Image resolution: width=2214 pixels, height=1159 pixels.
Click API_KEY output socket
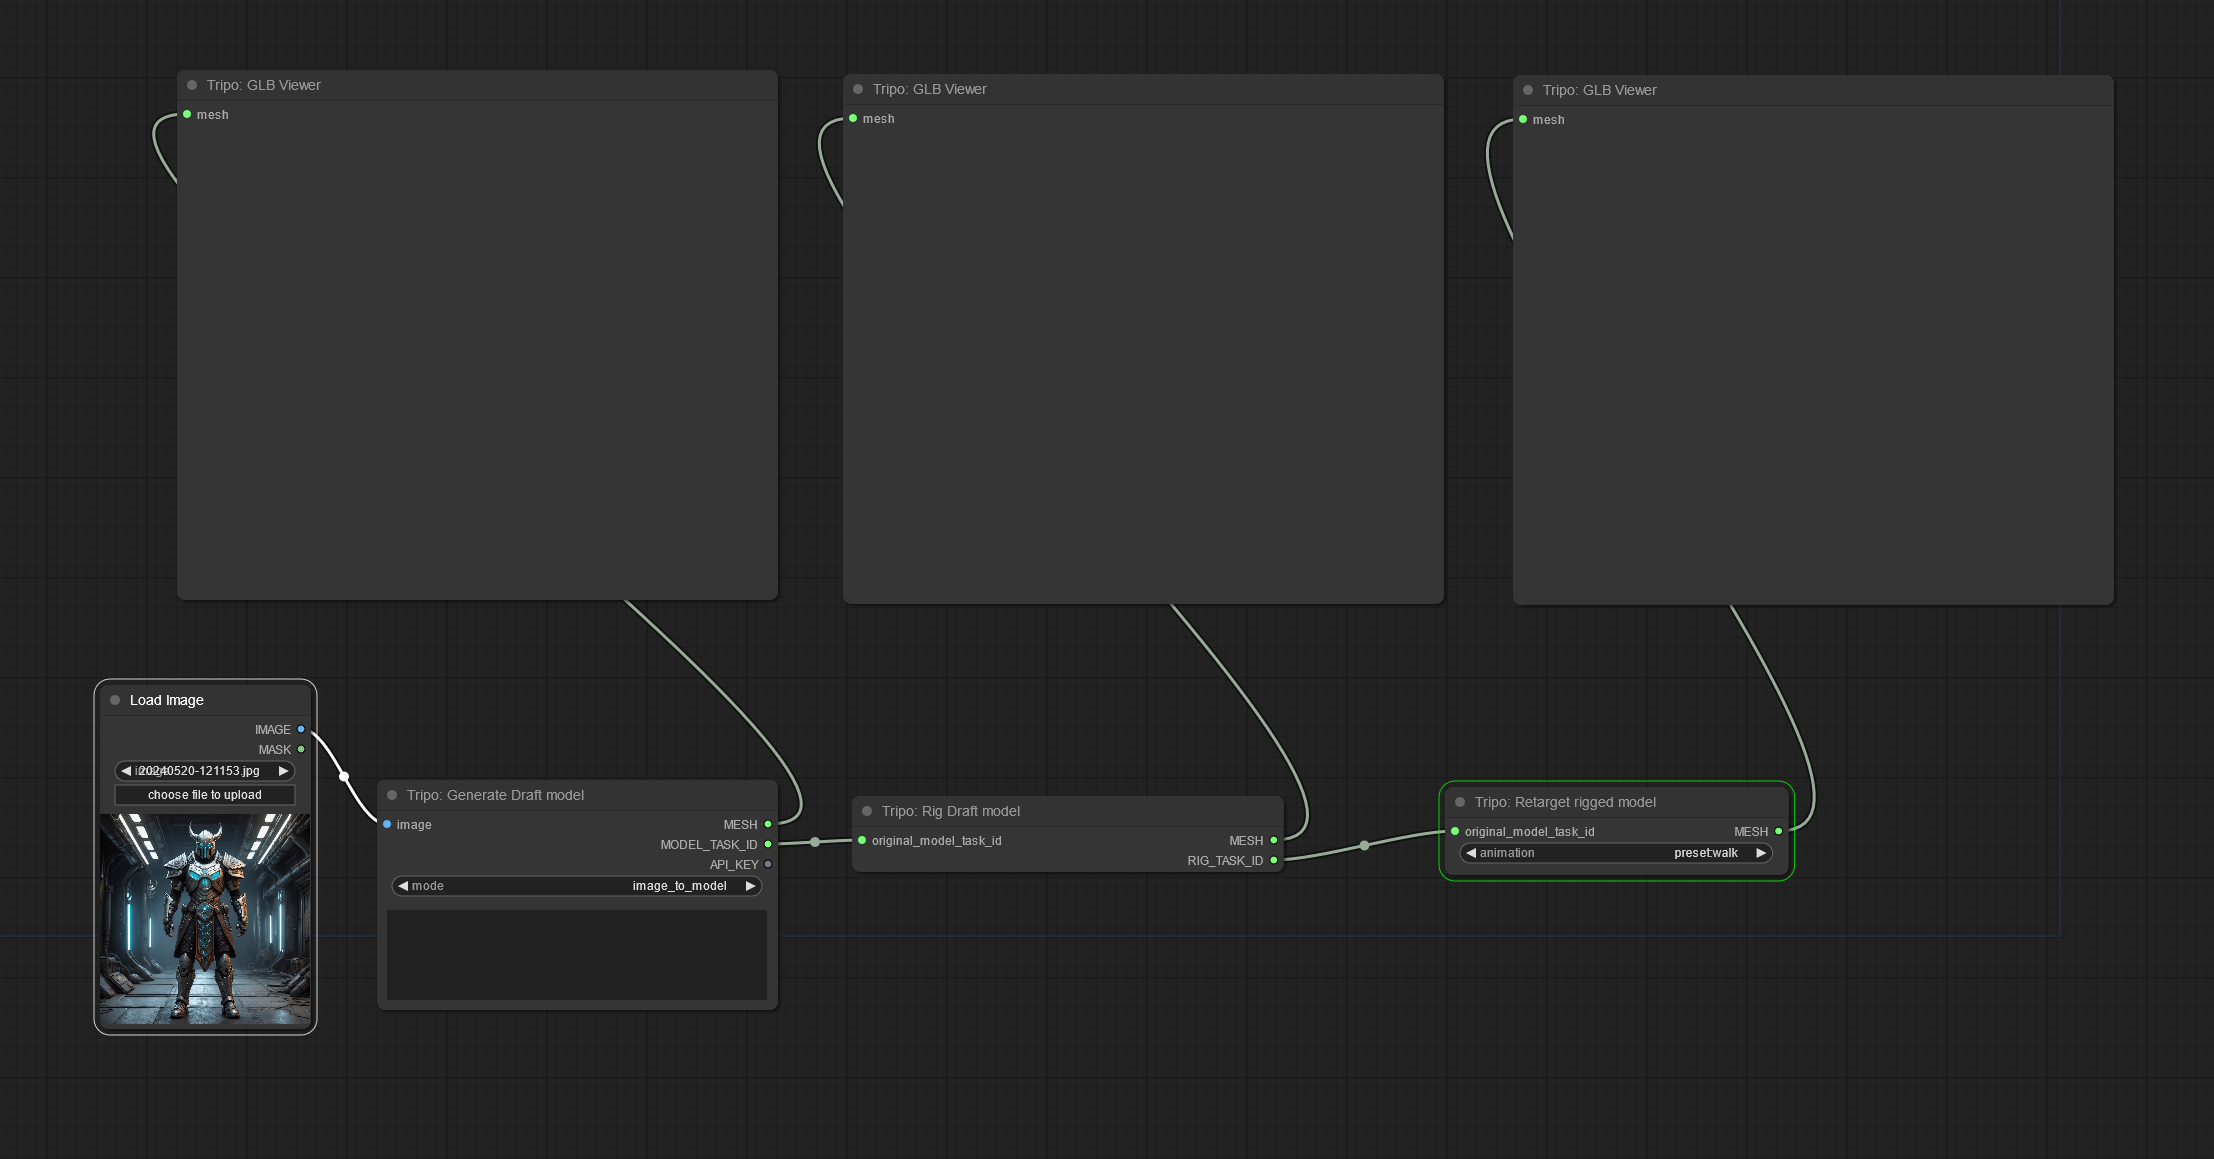click(768, 864)
